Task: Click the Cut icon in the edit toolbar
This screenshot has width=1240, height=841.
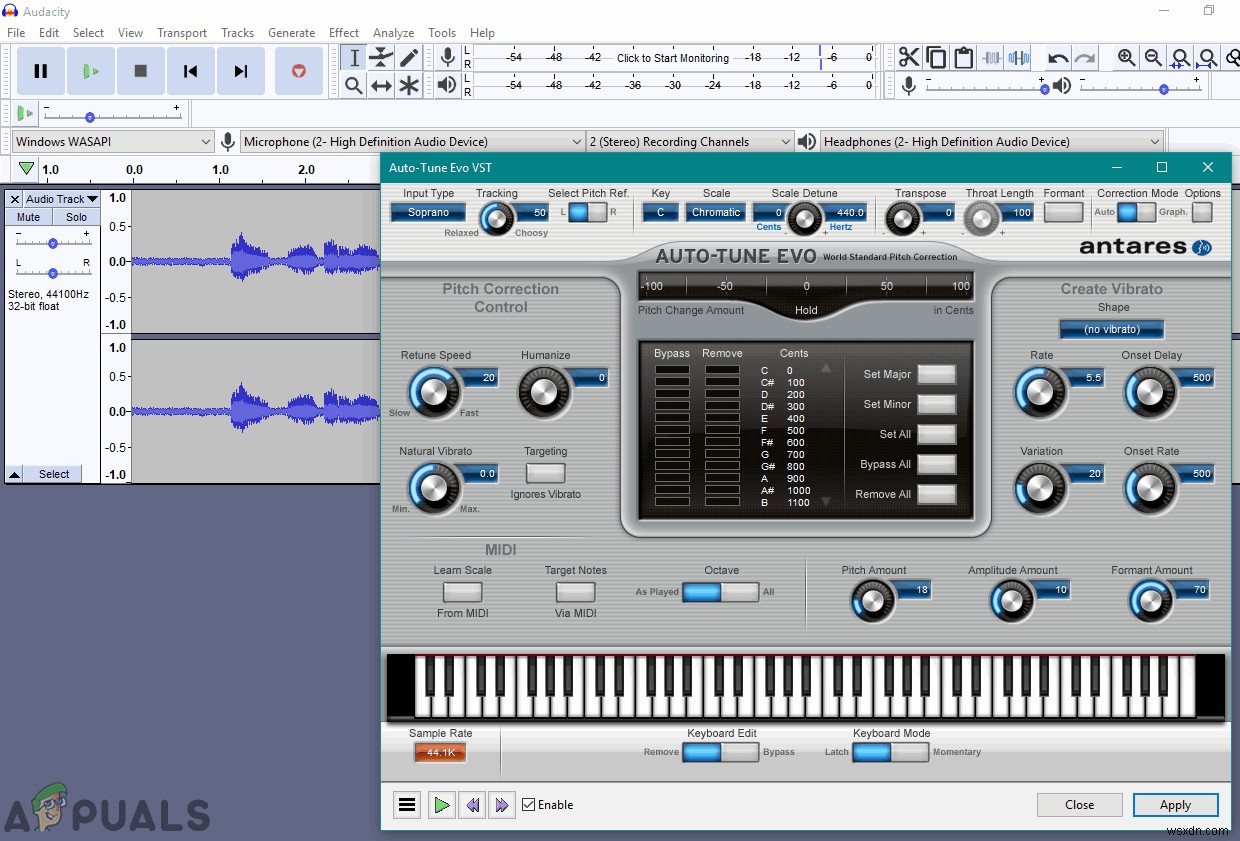Action: click(909, 57)
